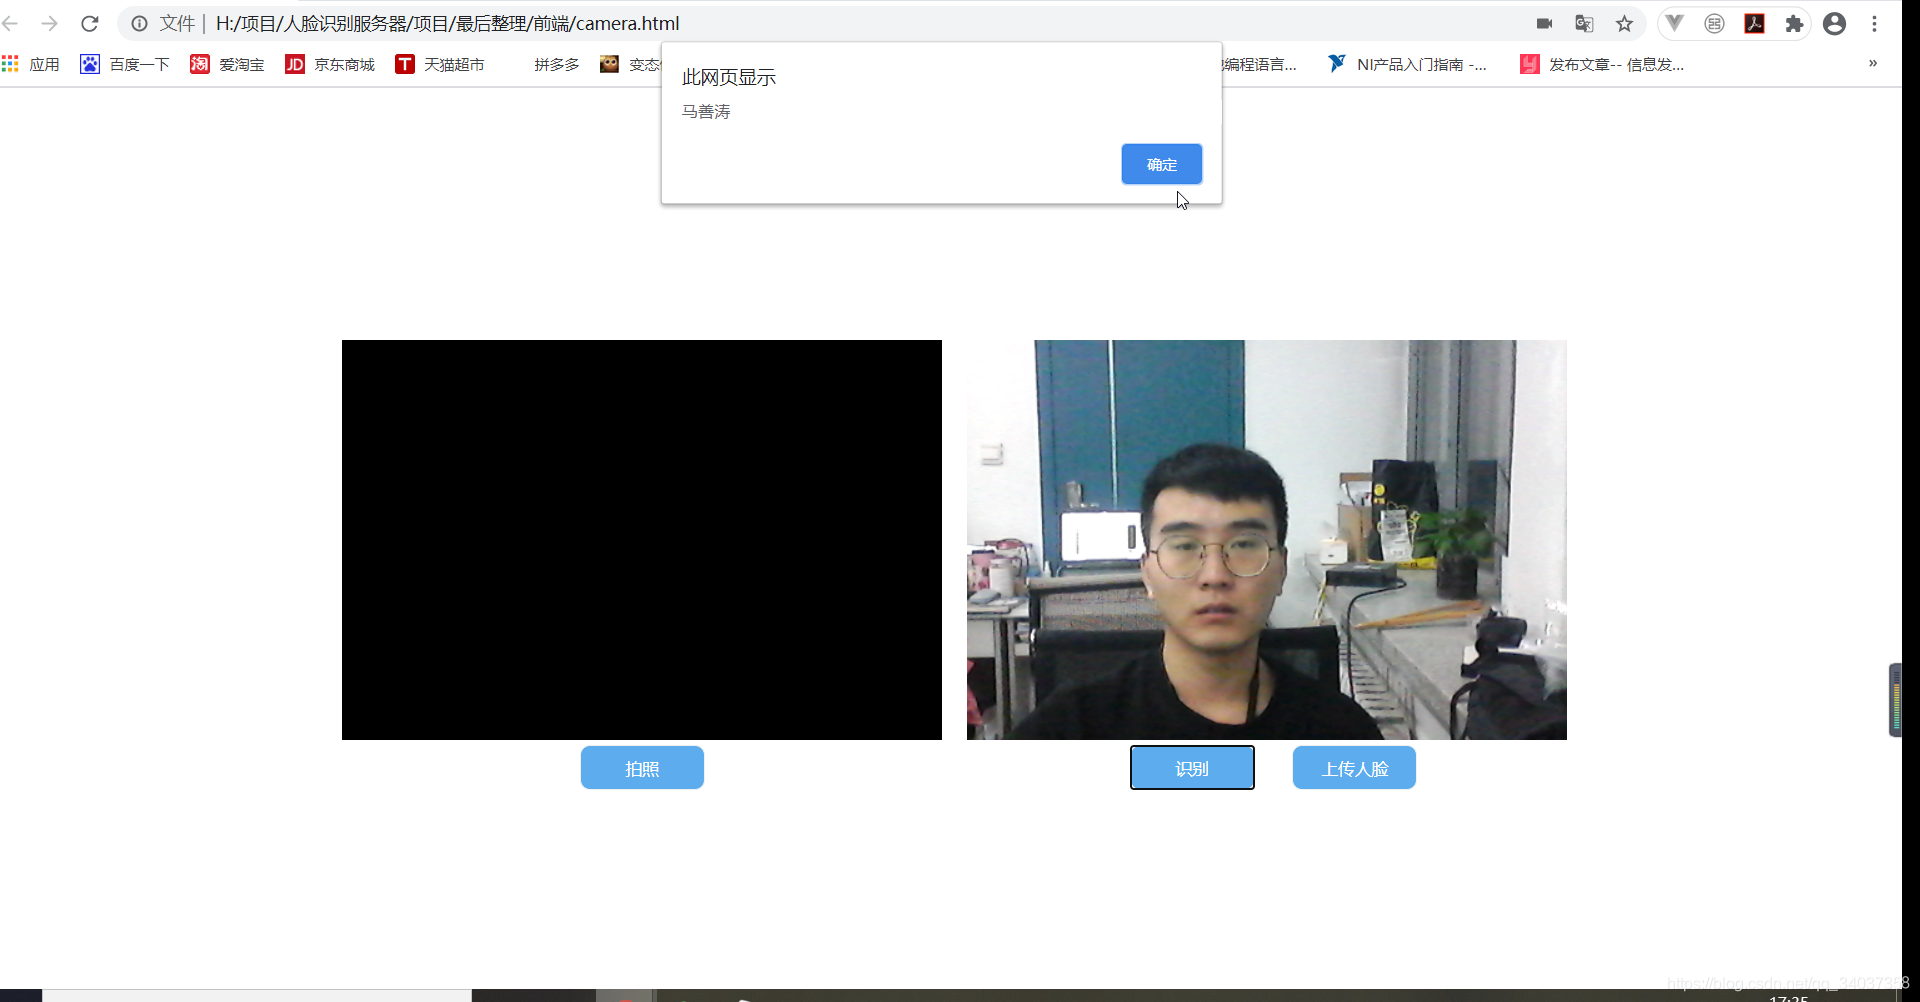Click the 确定 button in the alert dialog

tap(1161, 164)
